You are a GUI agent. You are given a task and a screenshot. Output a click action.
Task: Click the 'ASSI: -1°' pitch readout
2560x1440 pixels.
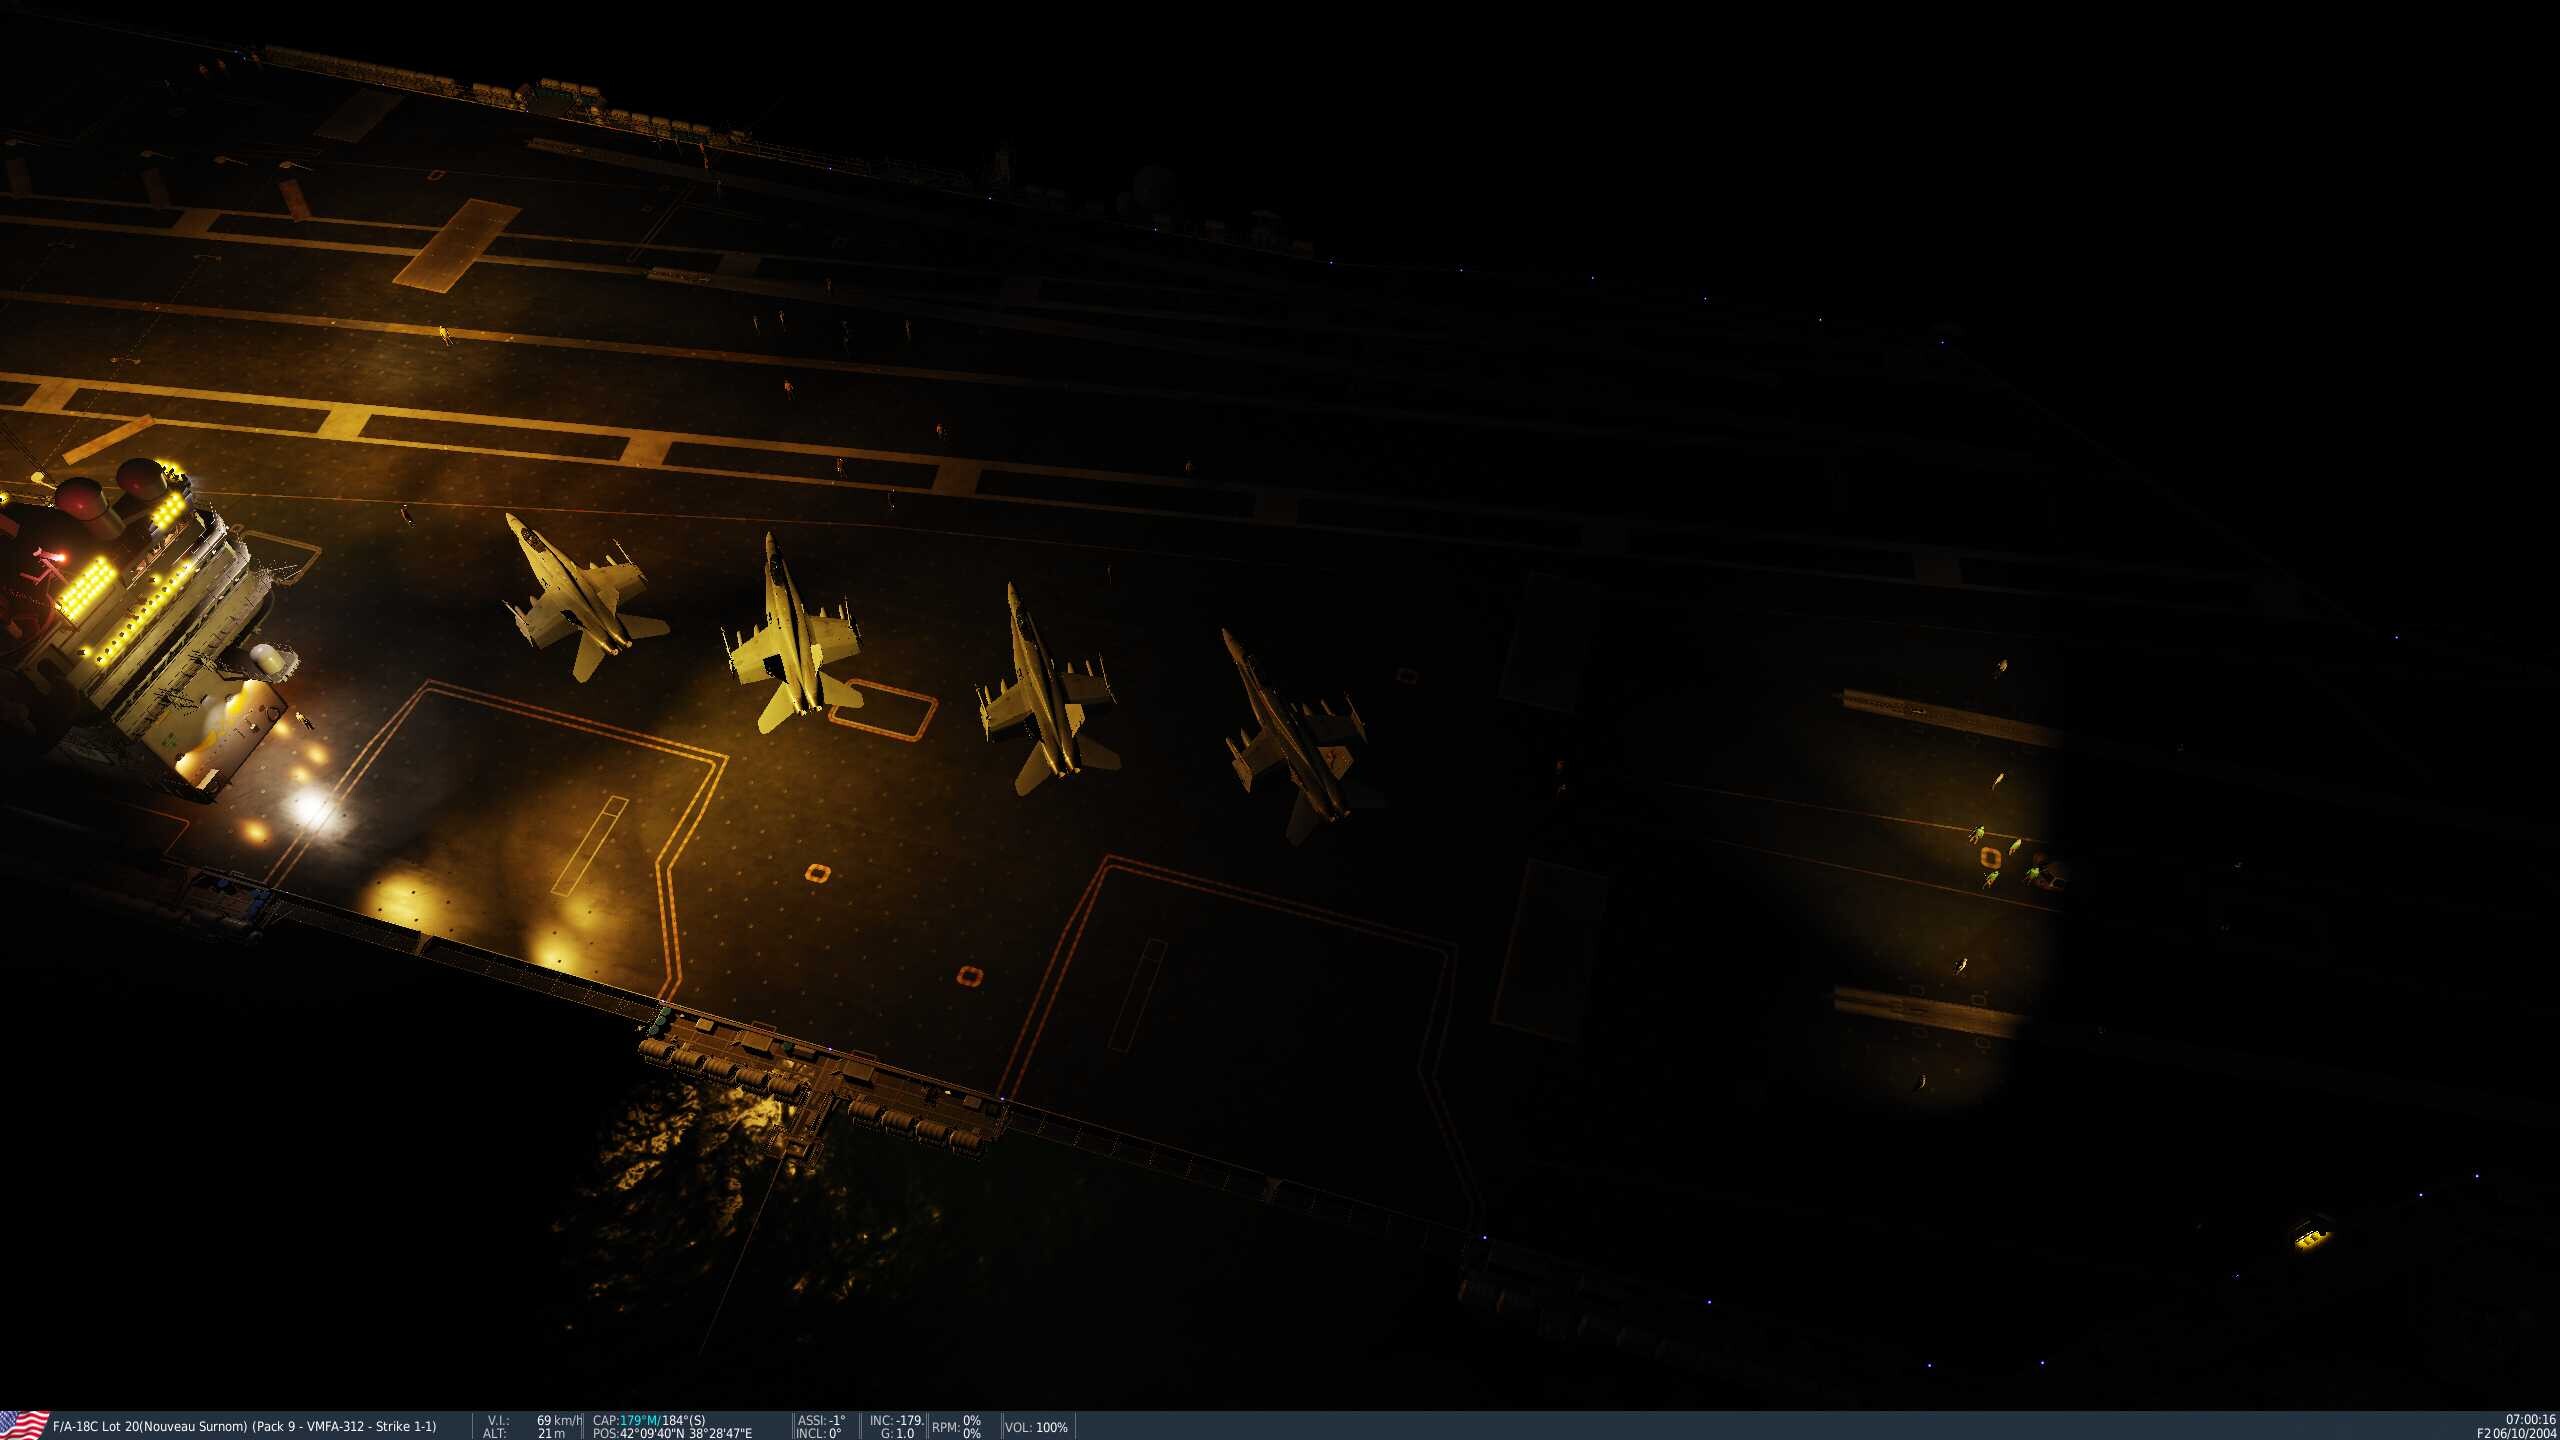(821, 1420)
